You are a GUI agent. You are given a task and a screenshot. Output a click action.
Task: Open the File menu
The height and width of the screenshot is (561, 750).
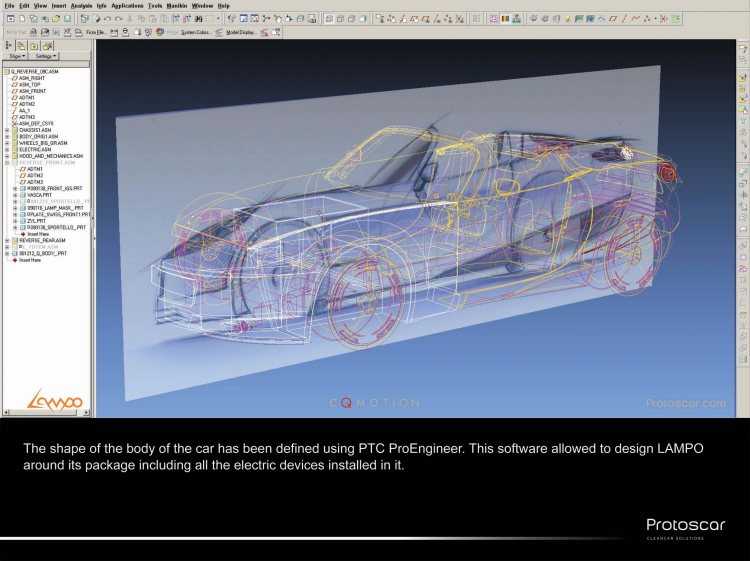[x=9, y=6]
